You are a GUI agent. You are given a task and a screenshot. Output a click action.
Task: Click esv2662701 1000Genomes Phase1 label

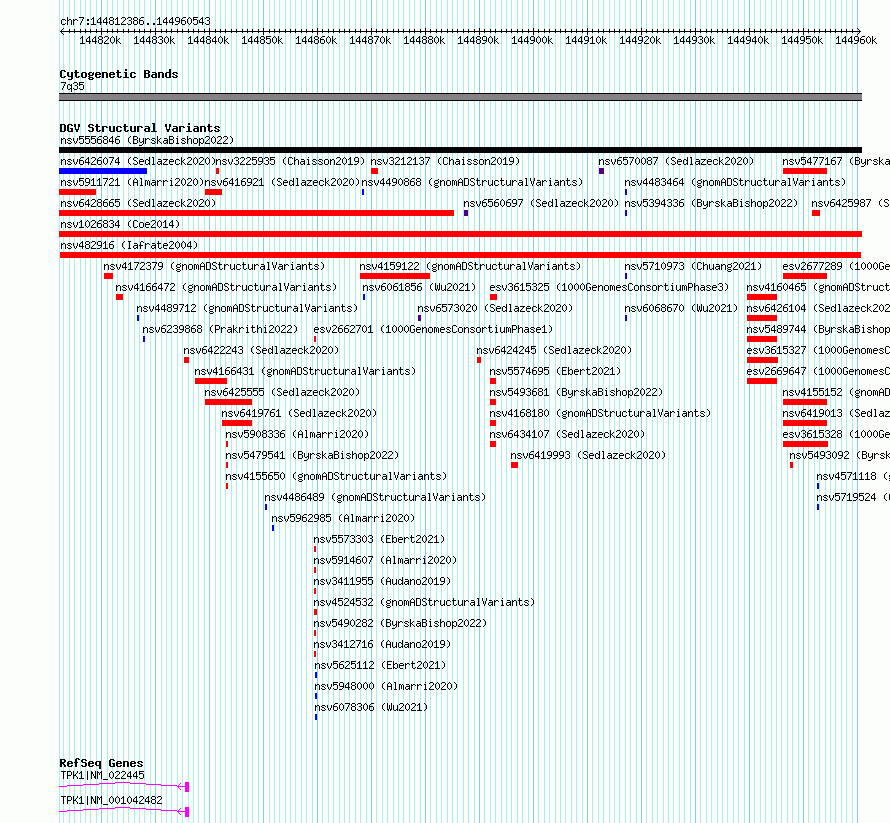pyautogui.click(x=433, y=329)
